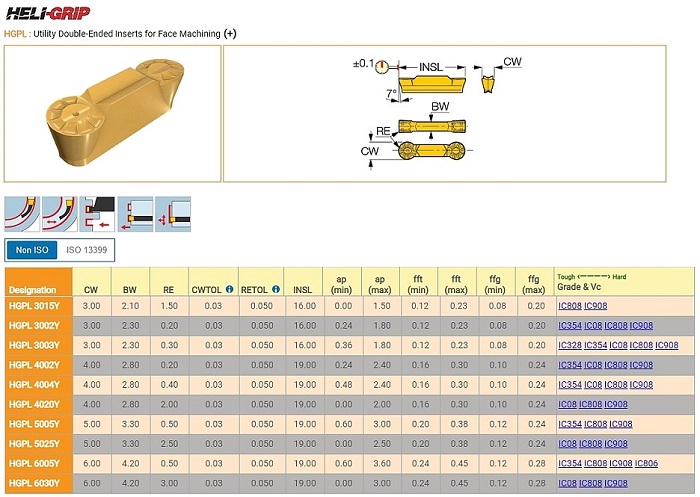Switch to the Non ISO tab
The width and height of the screenshot is (700, 497).
pyautogui.click(x=32, y=250)
